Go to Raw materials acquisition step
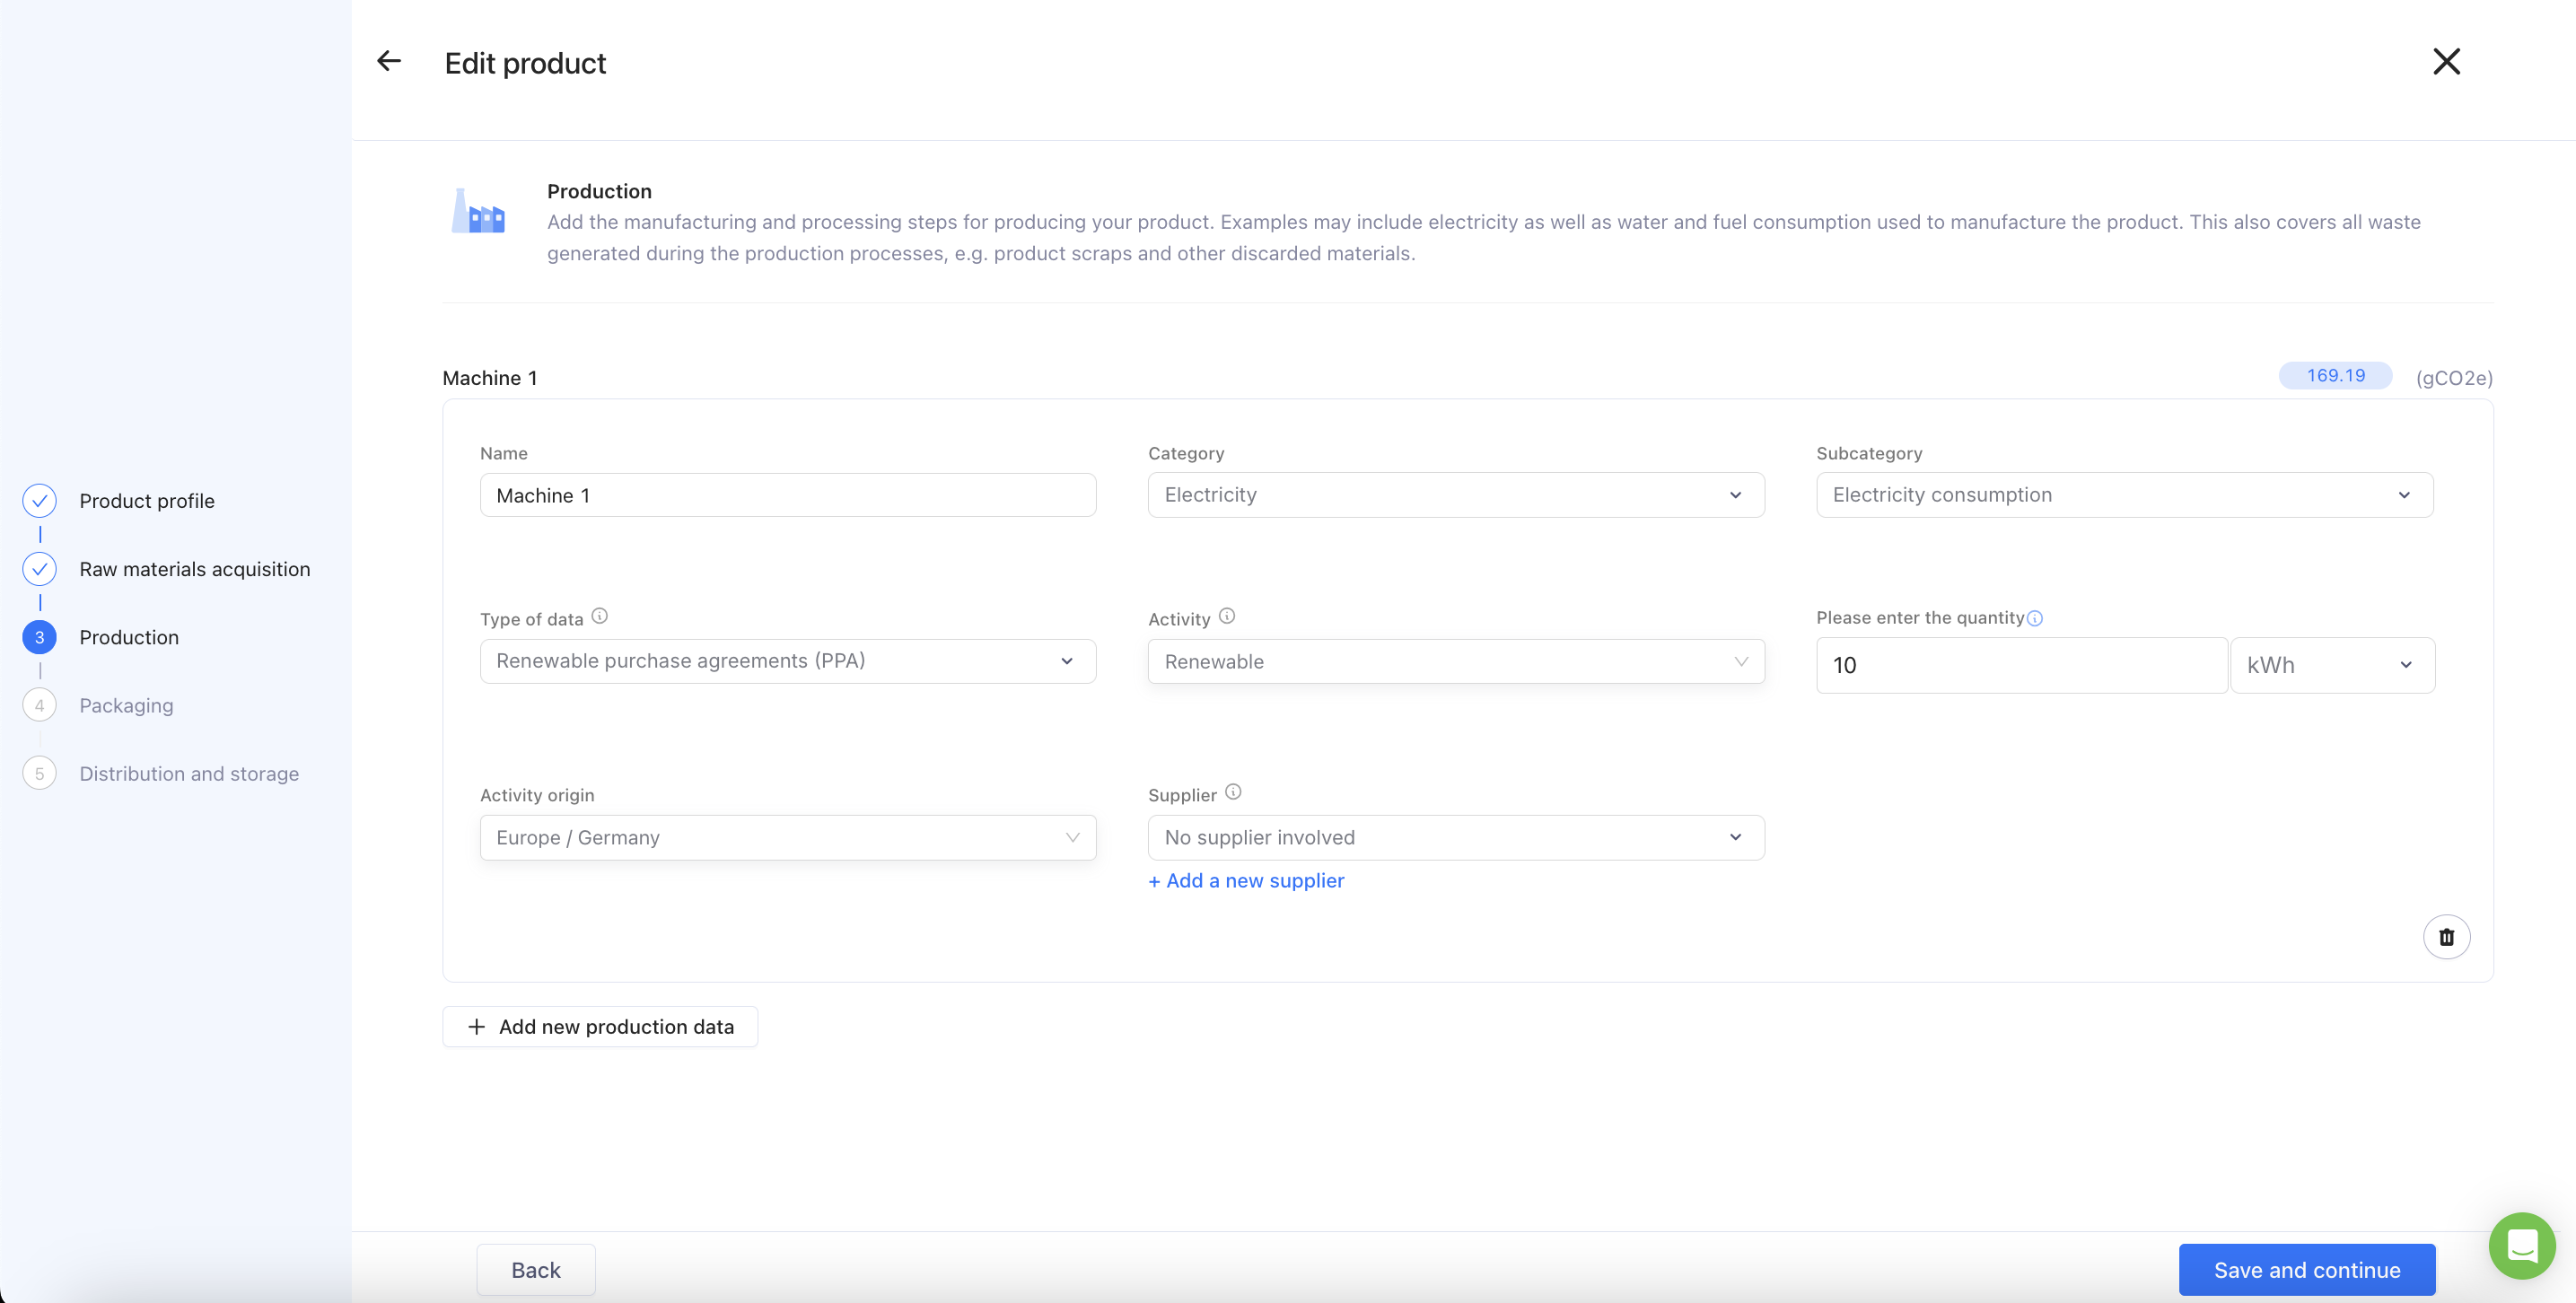The width and height of the screenshot is (2576, 1303). click(194, 569)
